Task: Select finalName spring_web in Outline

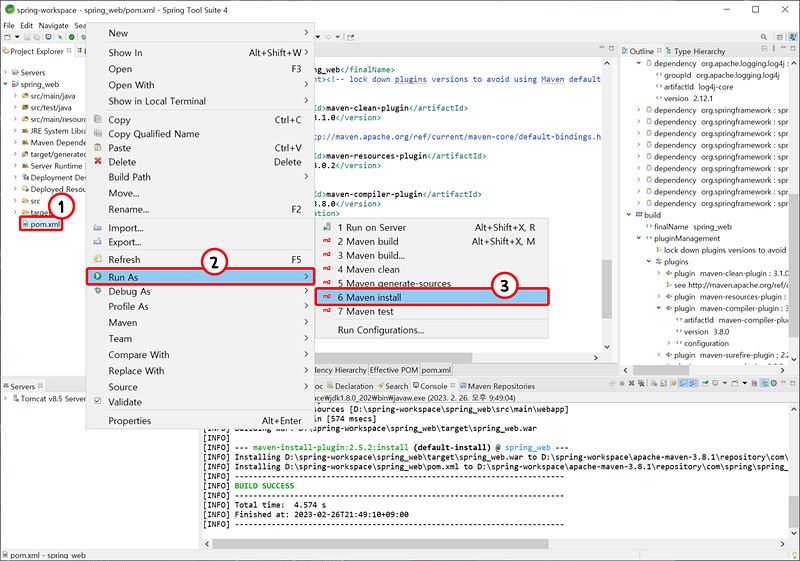Action: tap(688, 226)
